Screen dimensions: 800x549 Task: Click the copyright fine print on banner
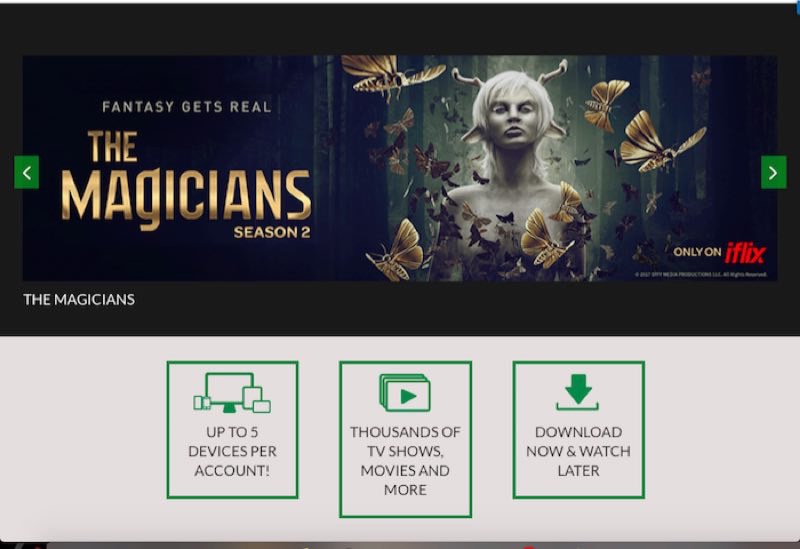pos(701,274)
